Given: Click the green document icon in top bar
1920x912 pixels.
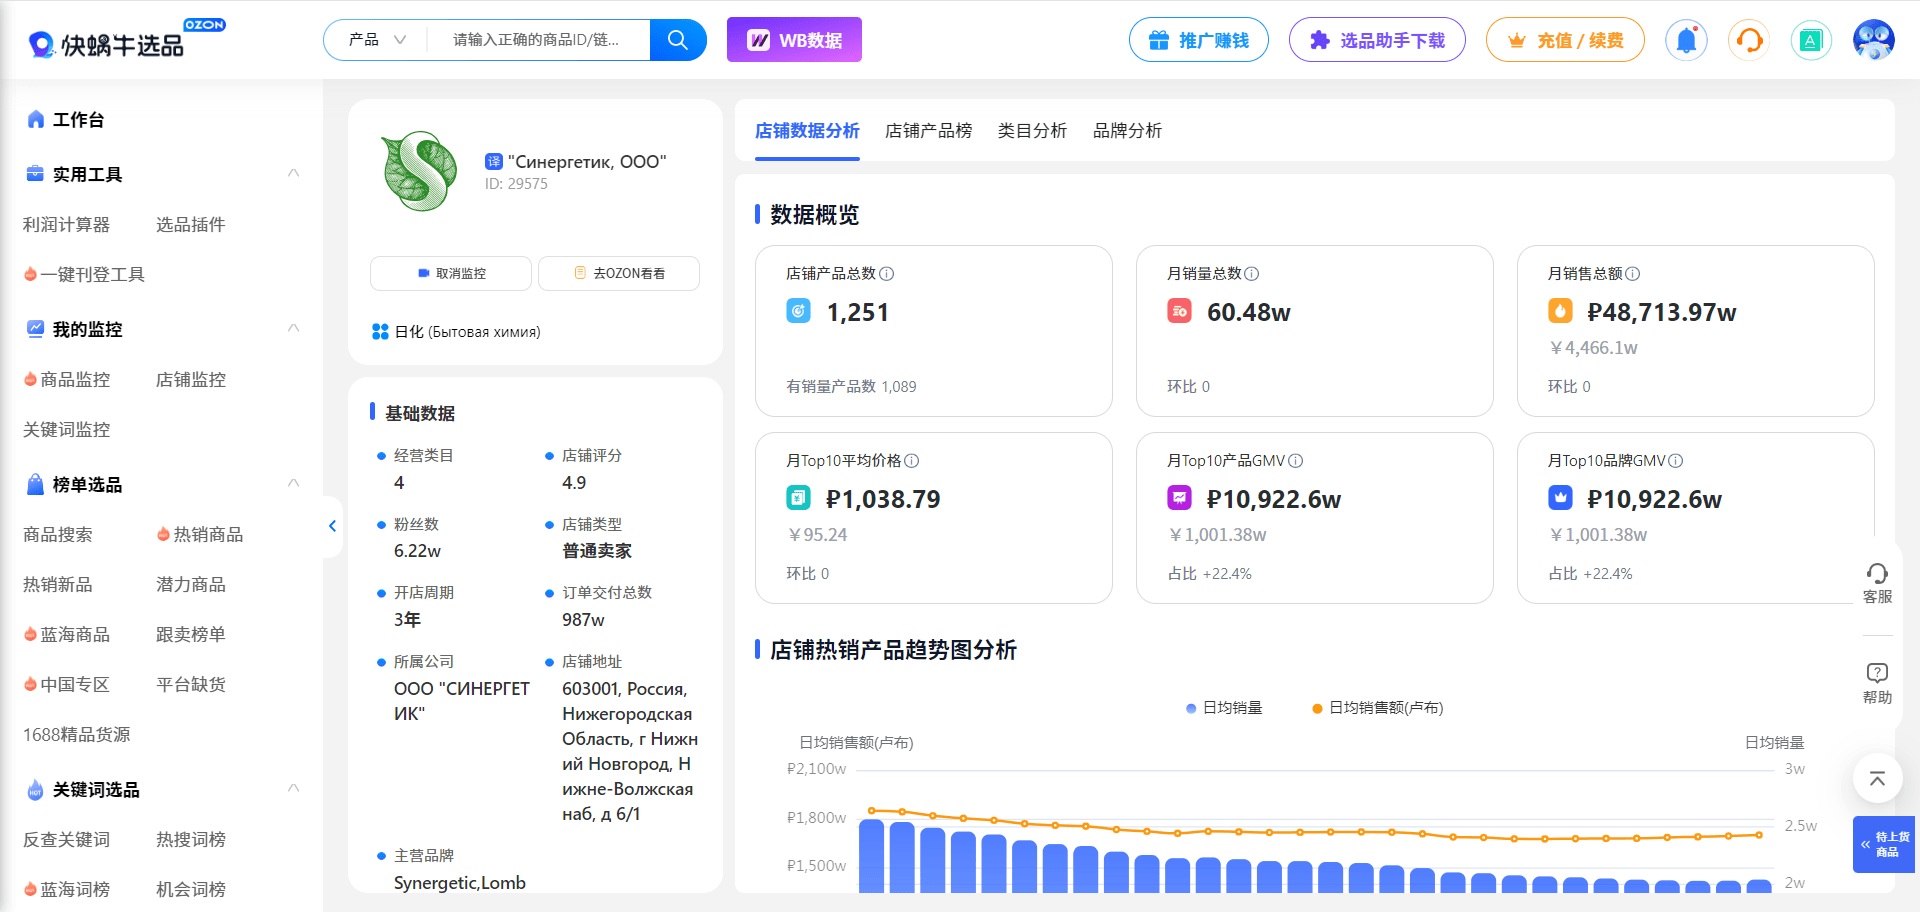Looking at the screenshot, I should pos(1811,40).
